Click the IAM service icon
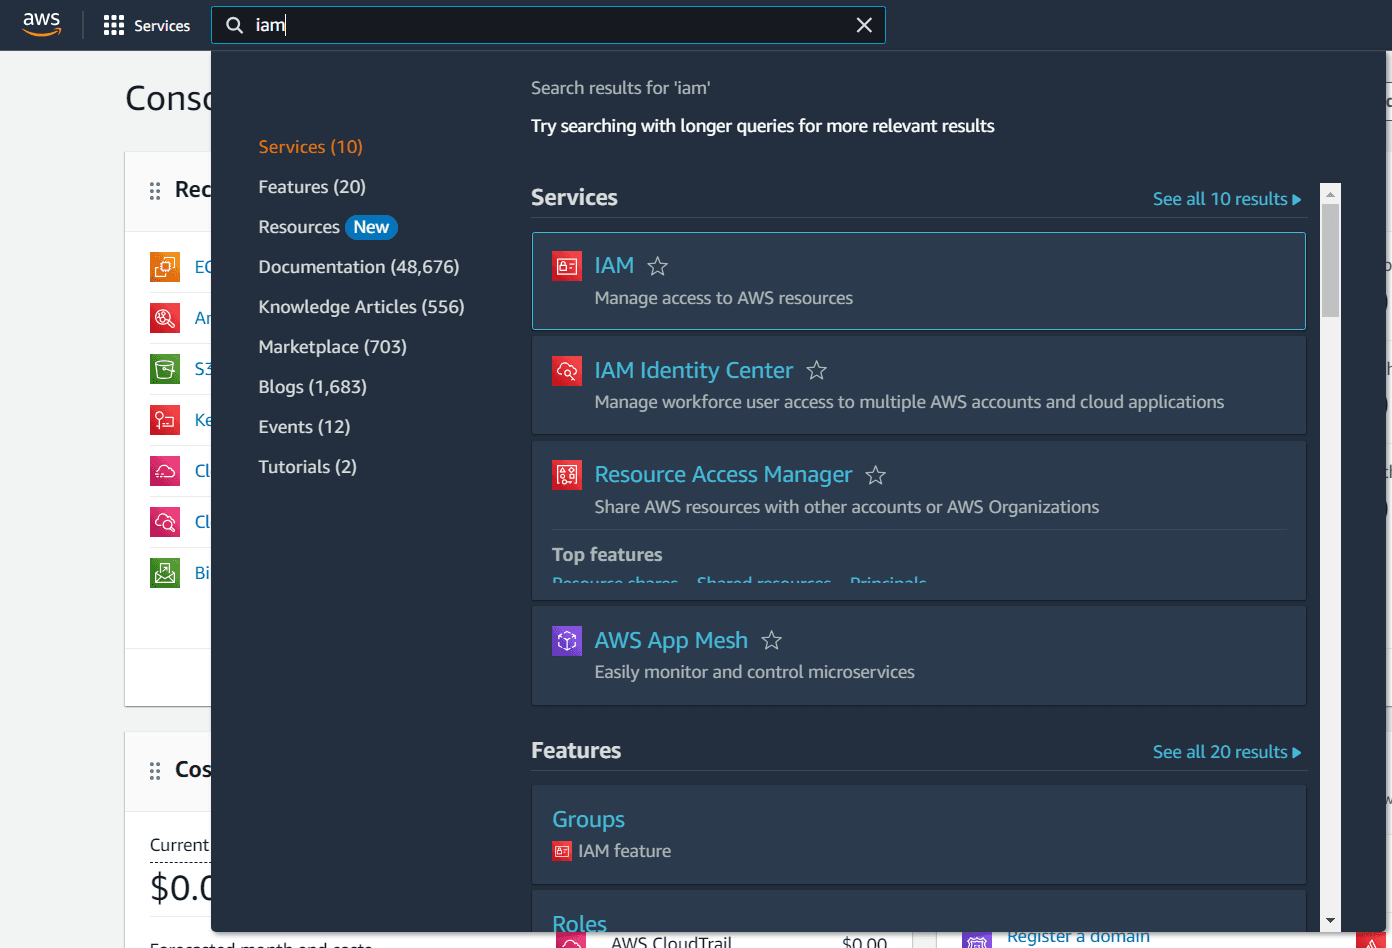 point(566,265)
